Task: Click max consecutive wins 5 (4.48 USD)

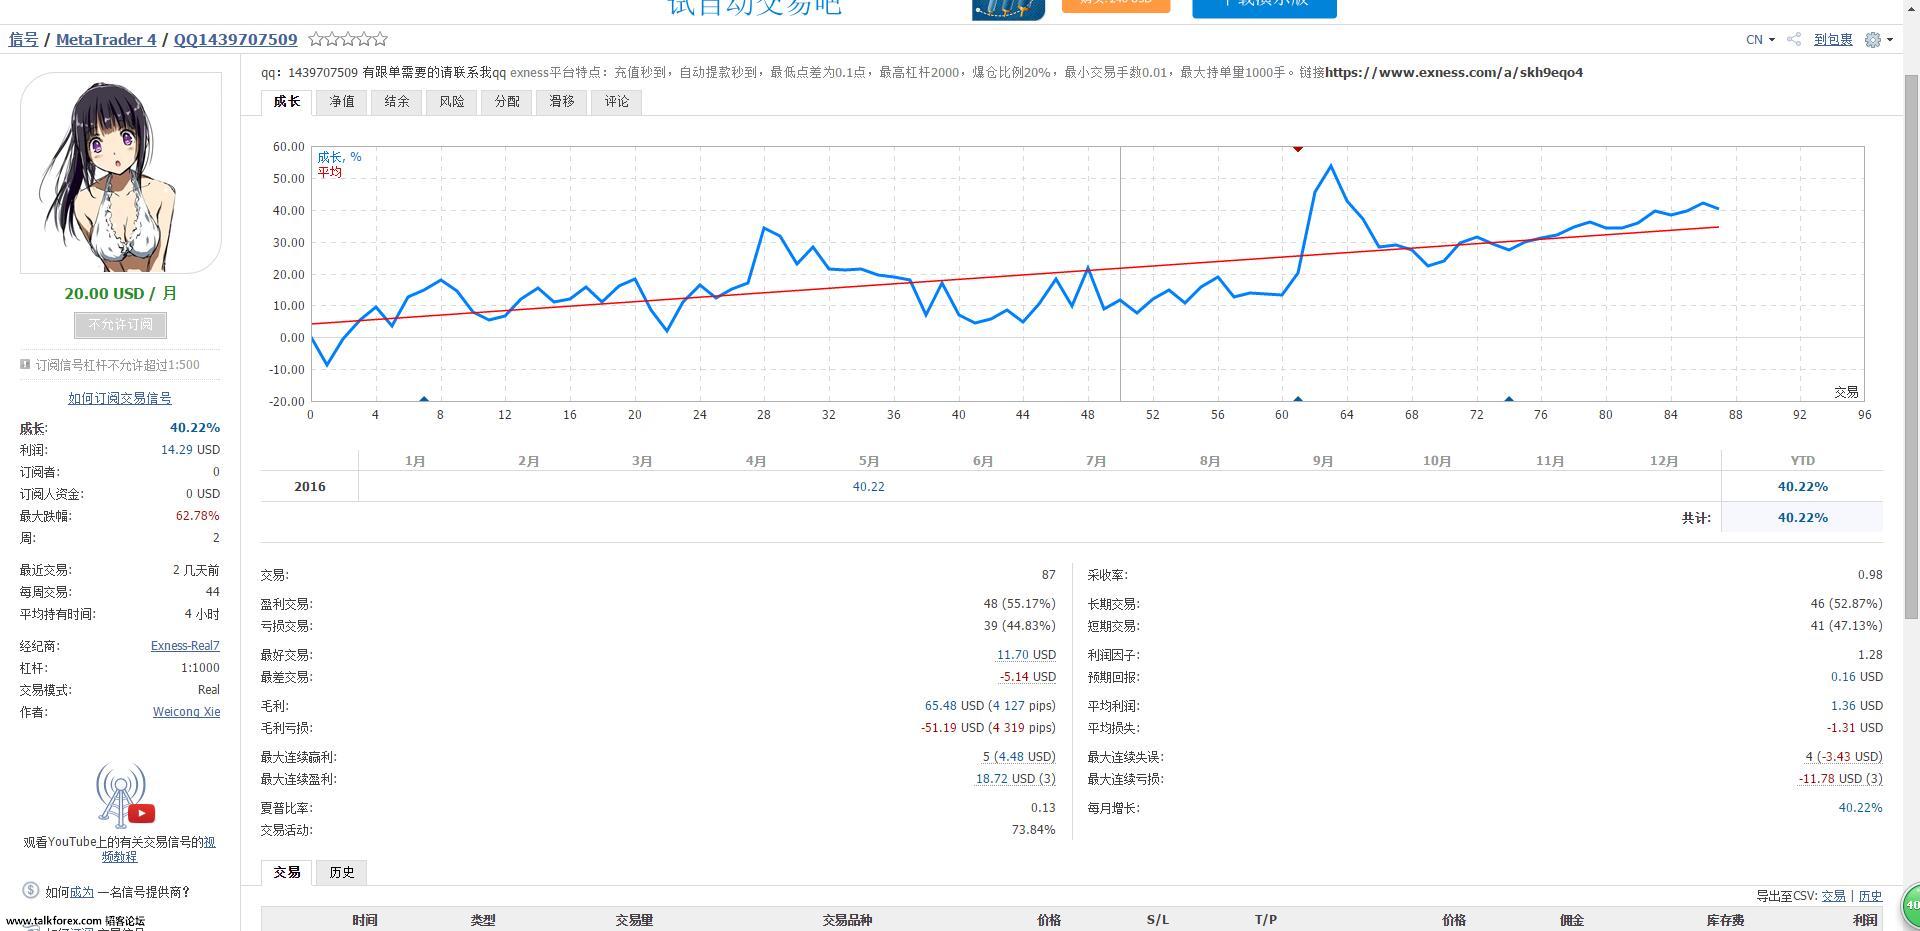Action: coord(1019,757)
